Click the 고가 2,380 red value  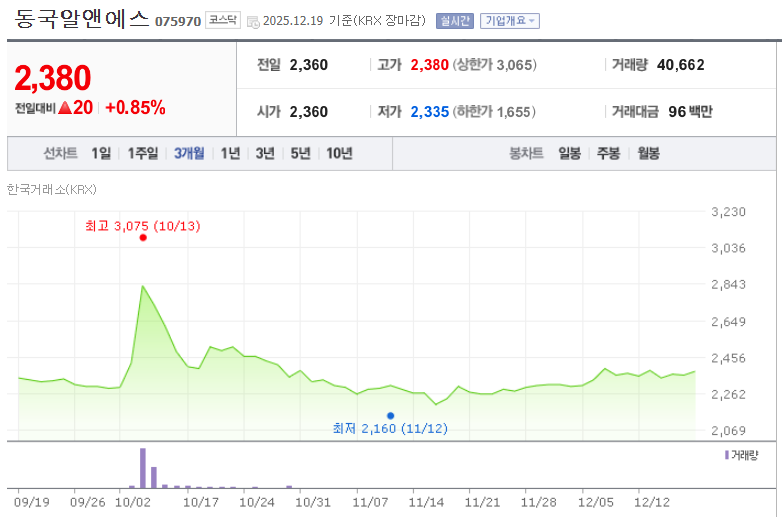pyautogui.click(x=429, y=65)
